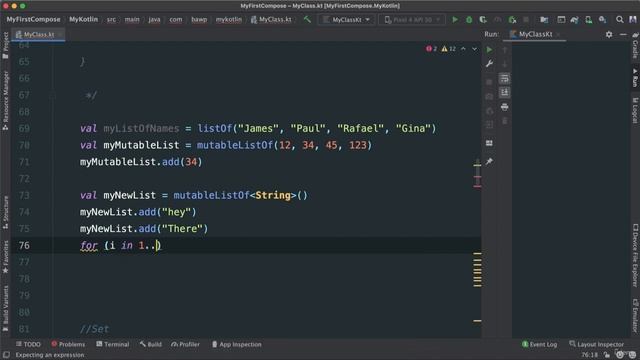Open the Emulator side panel

click(635, 316)
